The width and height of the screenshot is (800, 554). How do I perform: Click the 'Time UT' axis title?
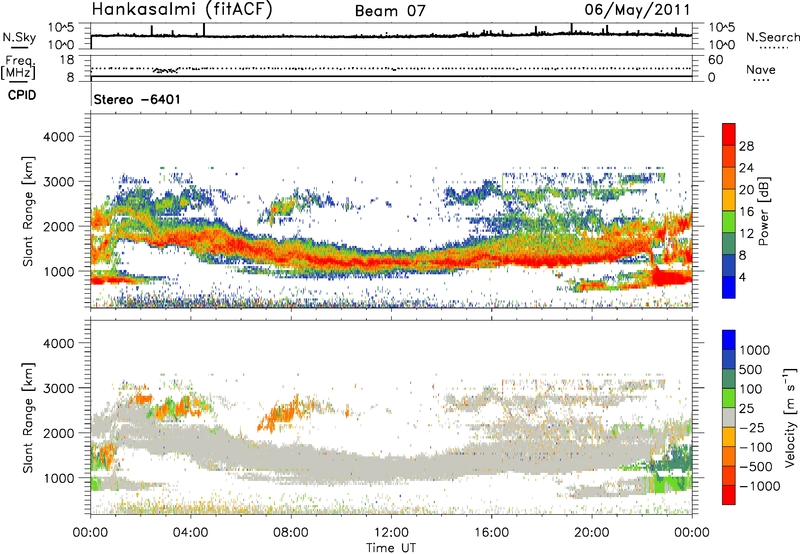[391, 548]
